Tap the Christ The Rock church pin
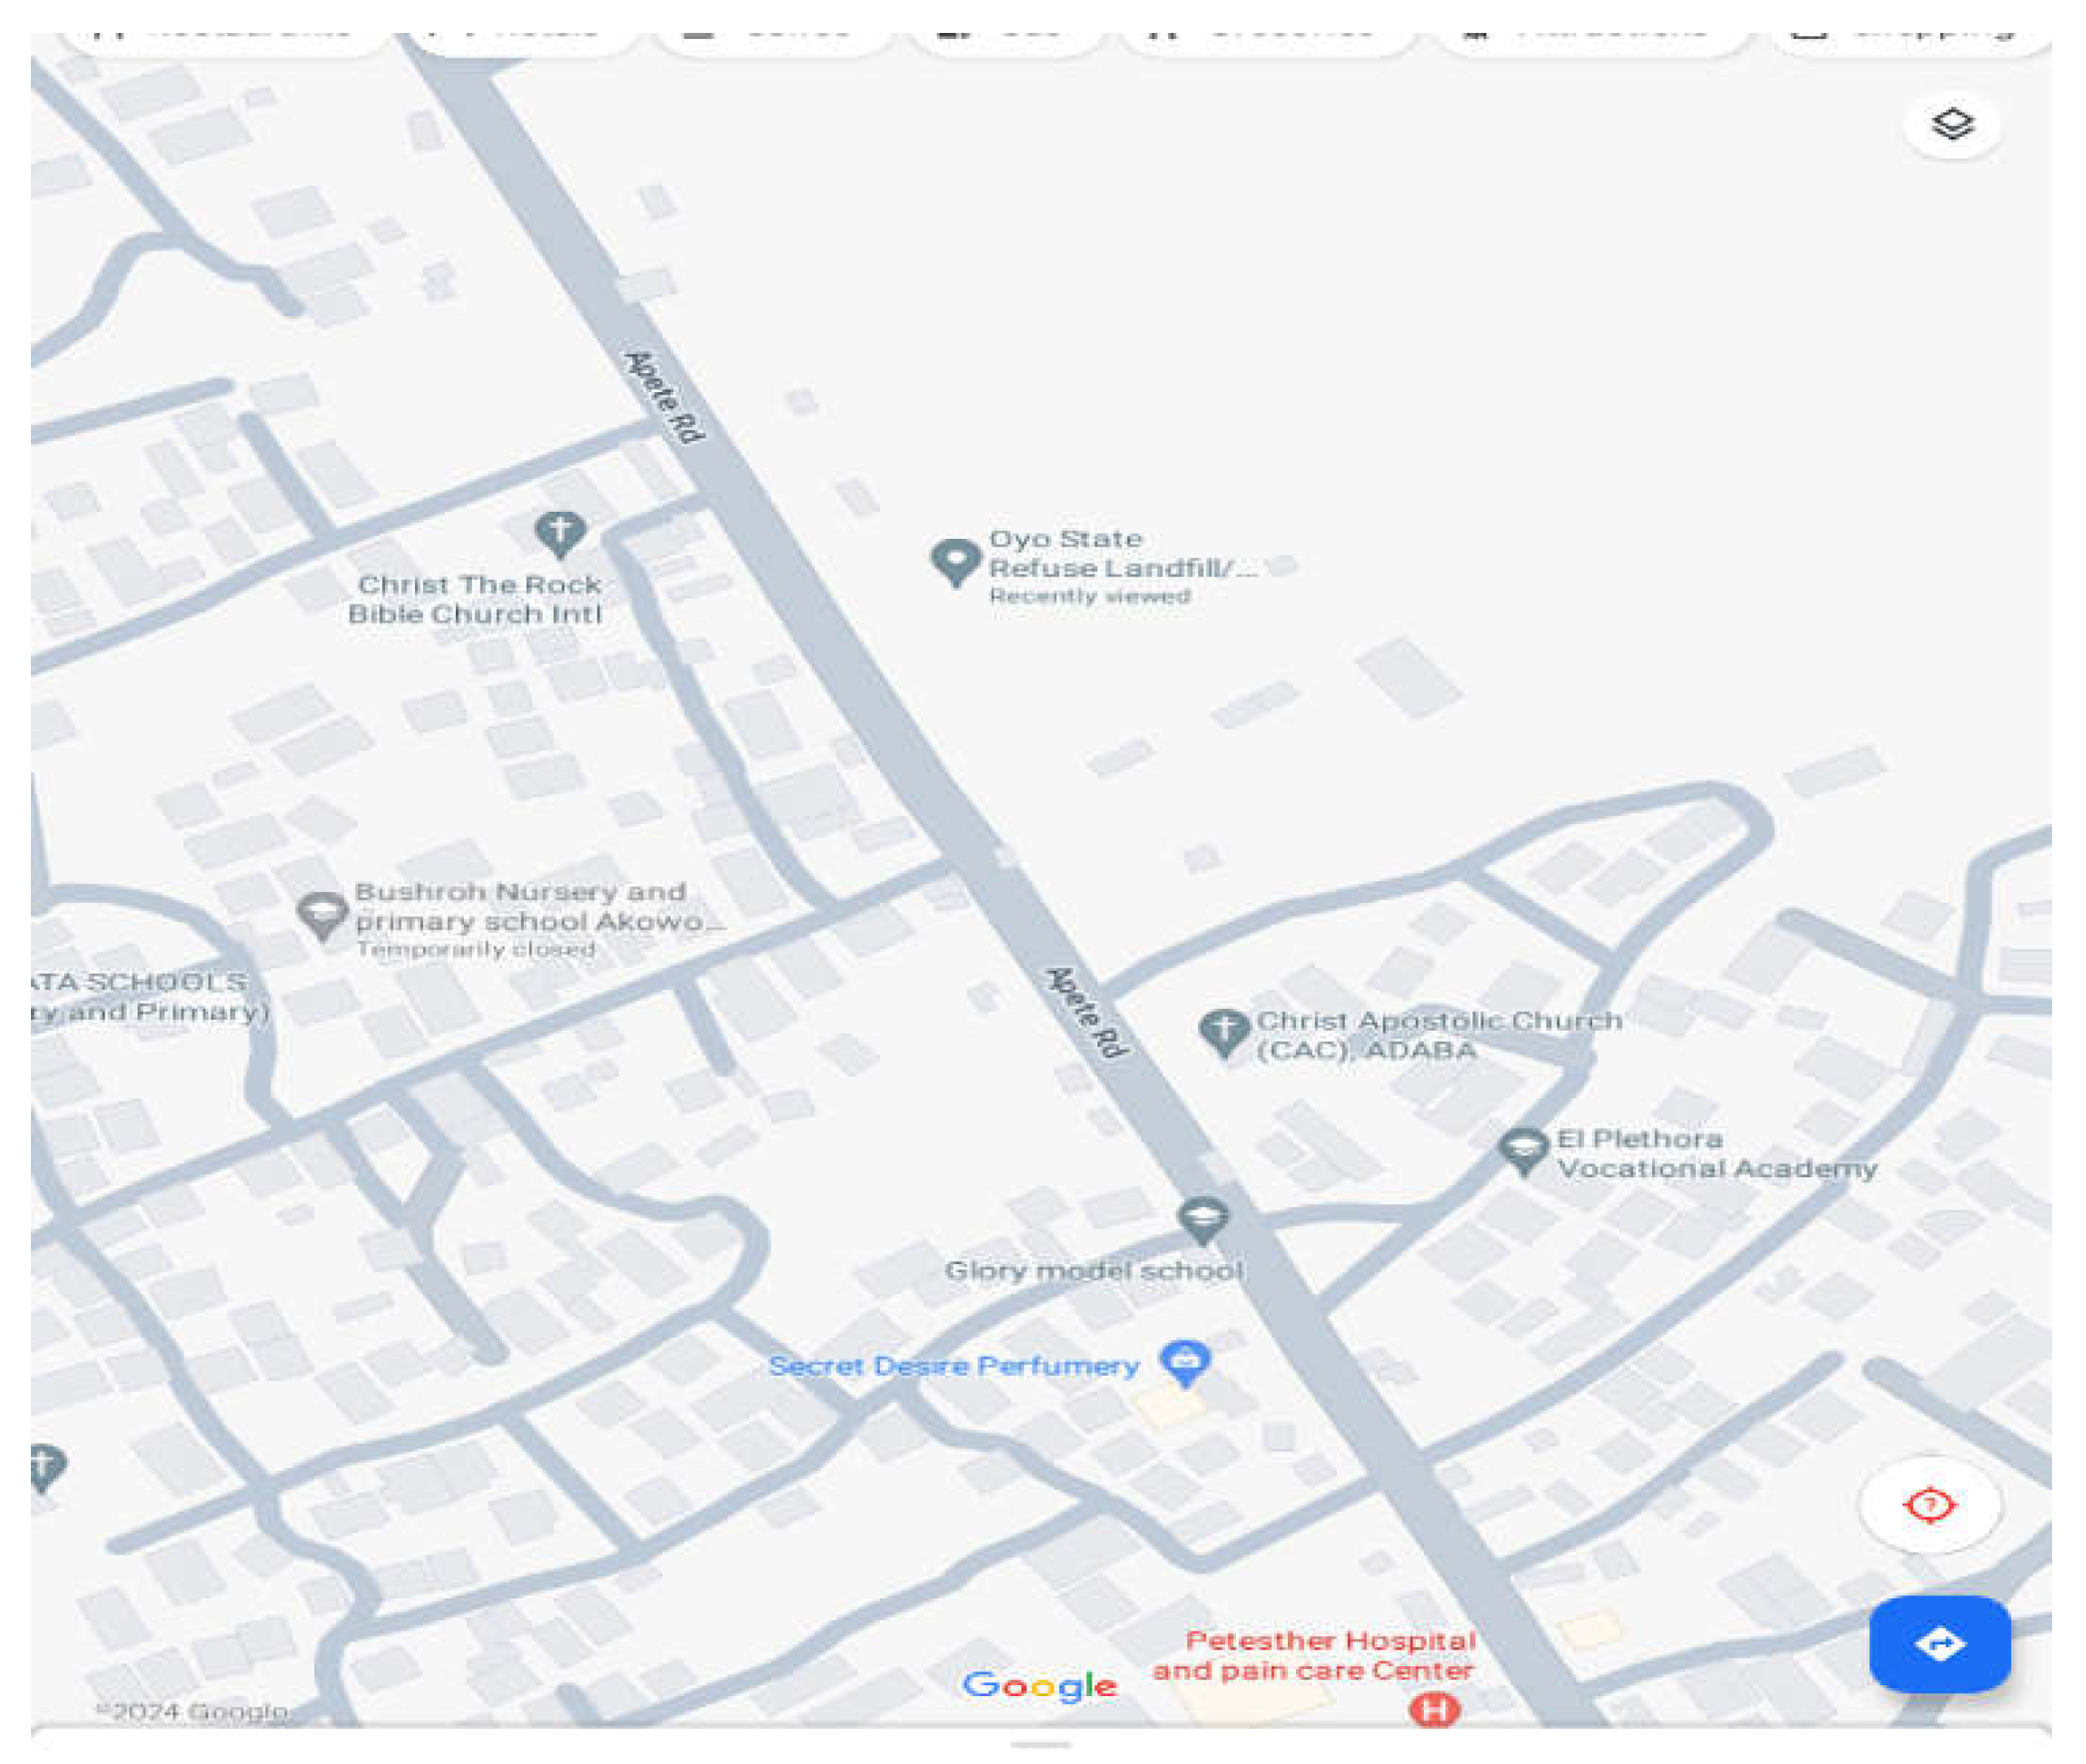Image resolution: width=2086 pixels, height=1764 pixels. [x=559, y=532]
